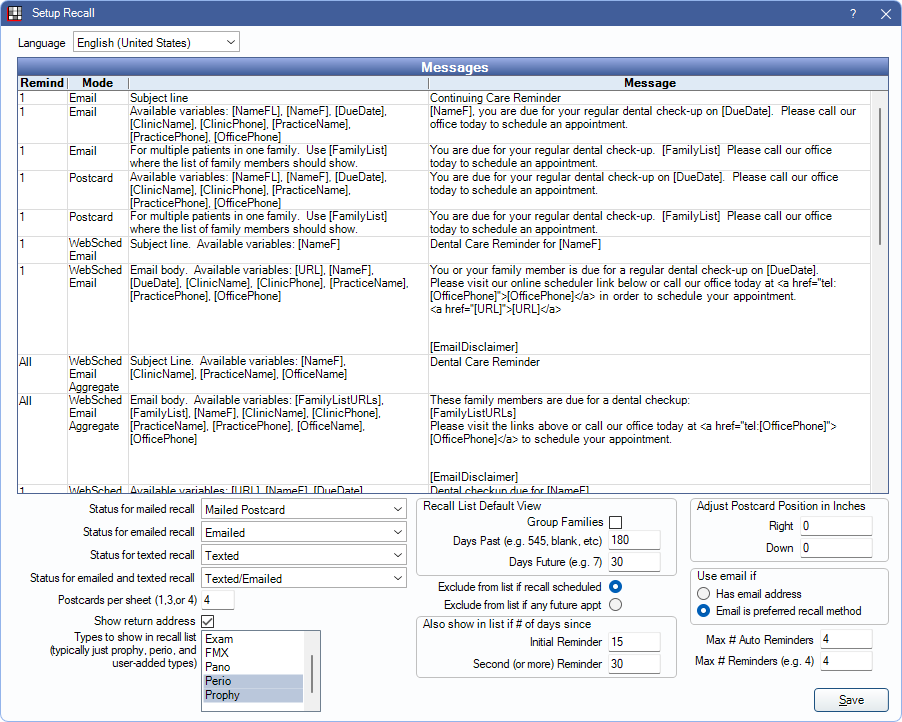Screen dimensions: 902x722
Task: Open Status for emailed recall dropdown
Action: (x=303, y=533)
